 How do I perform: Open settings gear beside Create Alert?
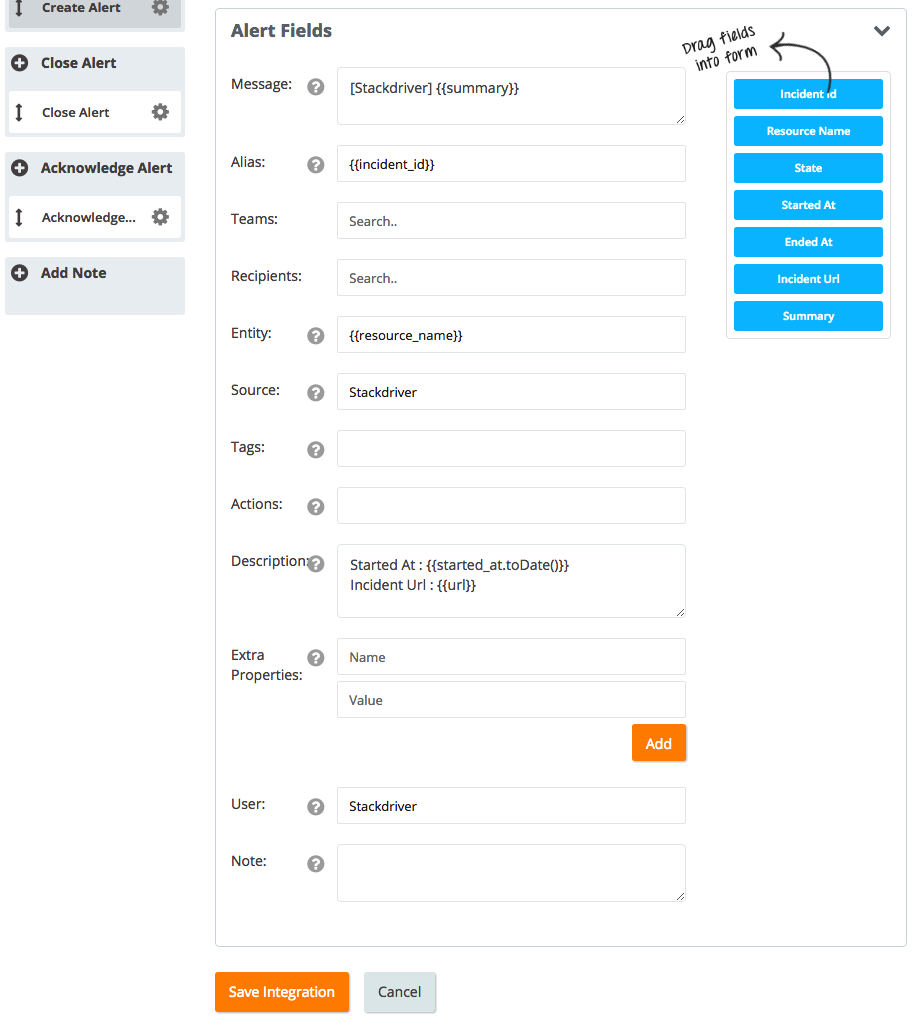(x=160, y=8)
